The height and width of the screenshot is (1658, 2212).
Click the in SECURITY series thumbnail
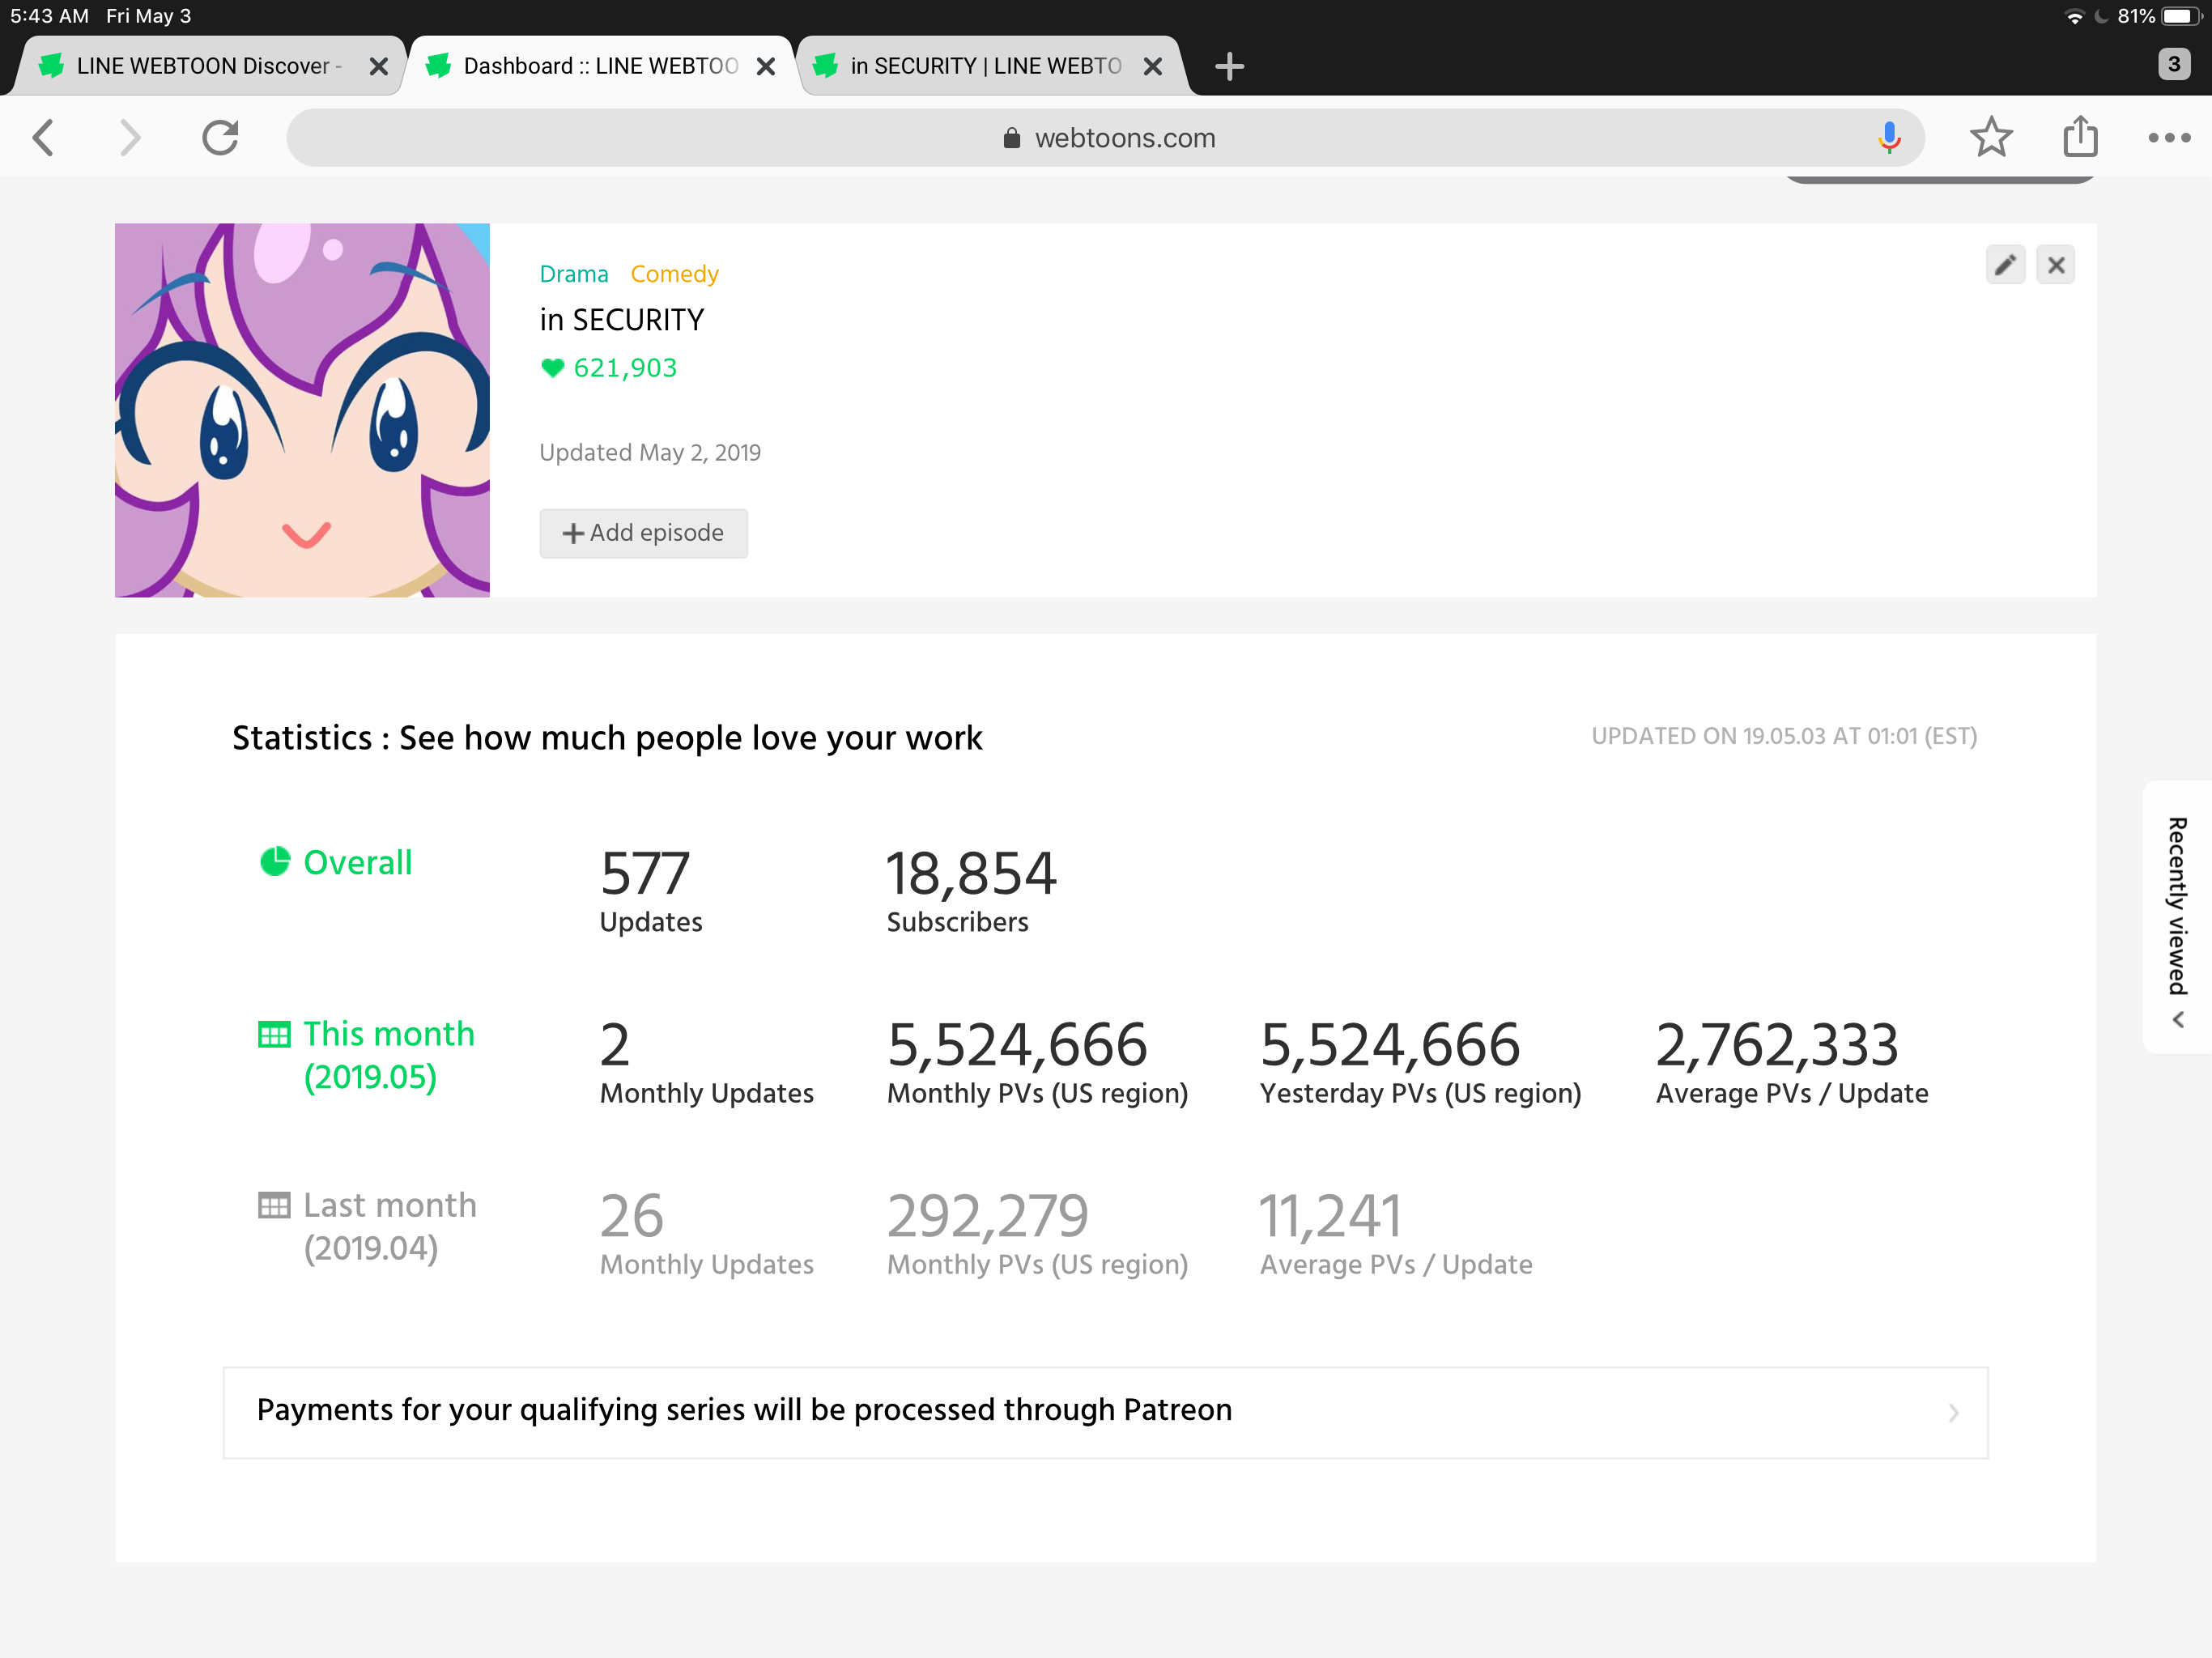pos(302,410)
